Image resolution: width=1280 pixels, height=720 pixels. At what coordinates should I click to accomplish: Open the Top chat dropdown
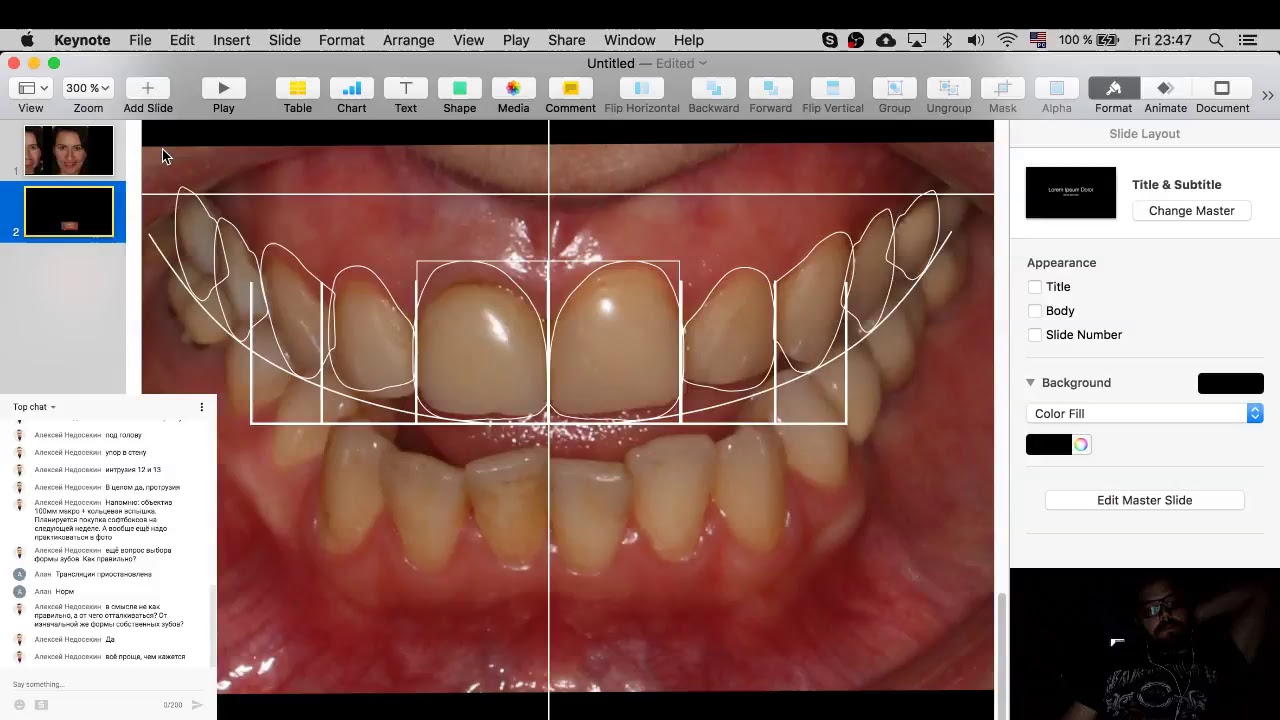point(34,407)
